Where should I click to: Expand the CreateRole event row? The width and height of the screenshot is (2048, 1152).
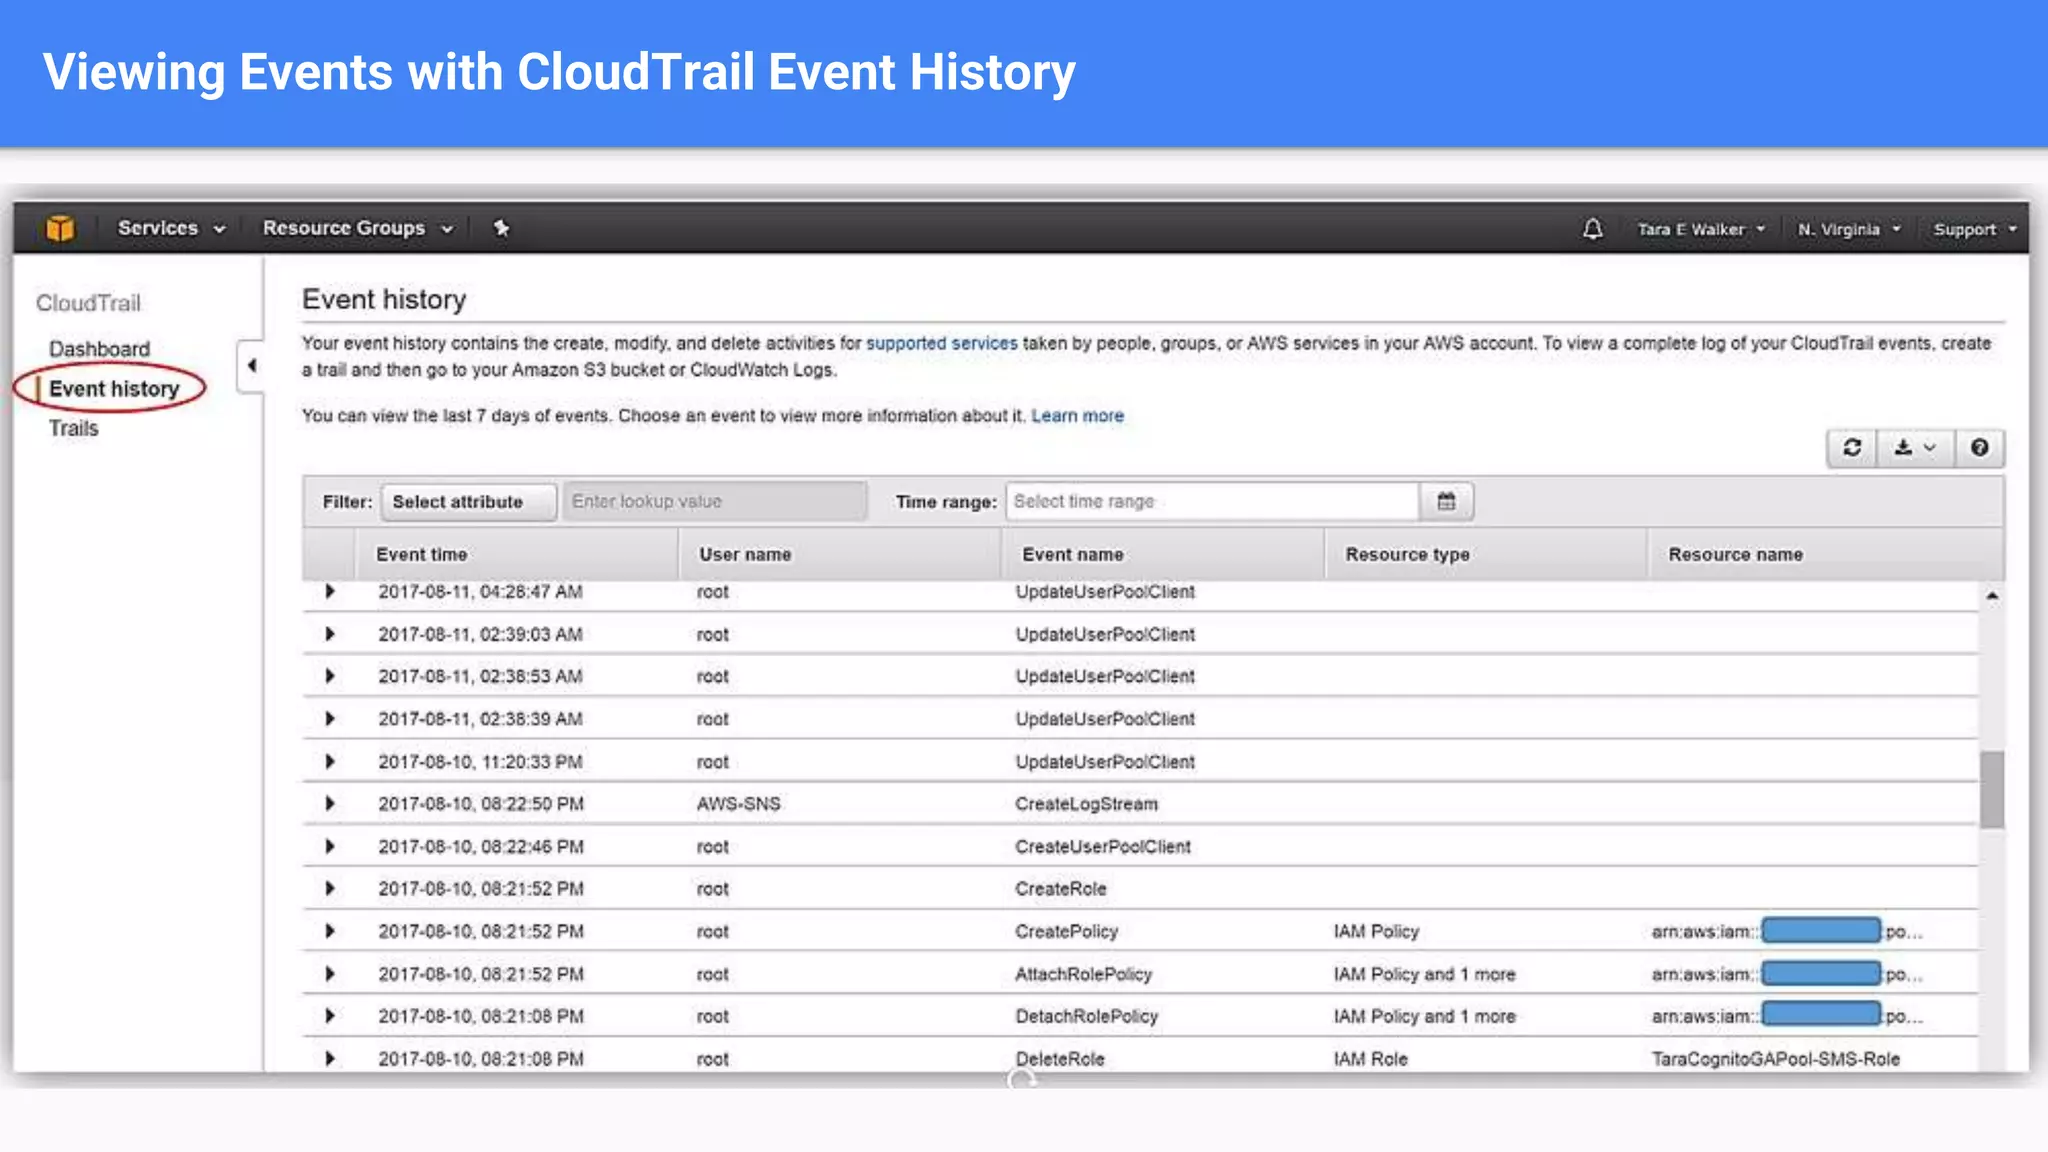[329, 889]
